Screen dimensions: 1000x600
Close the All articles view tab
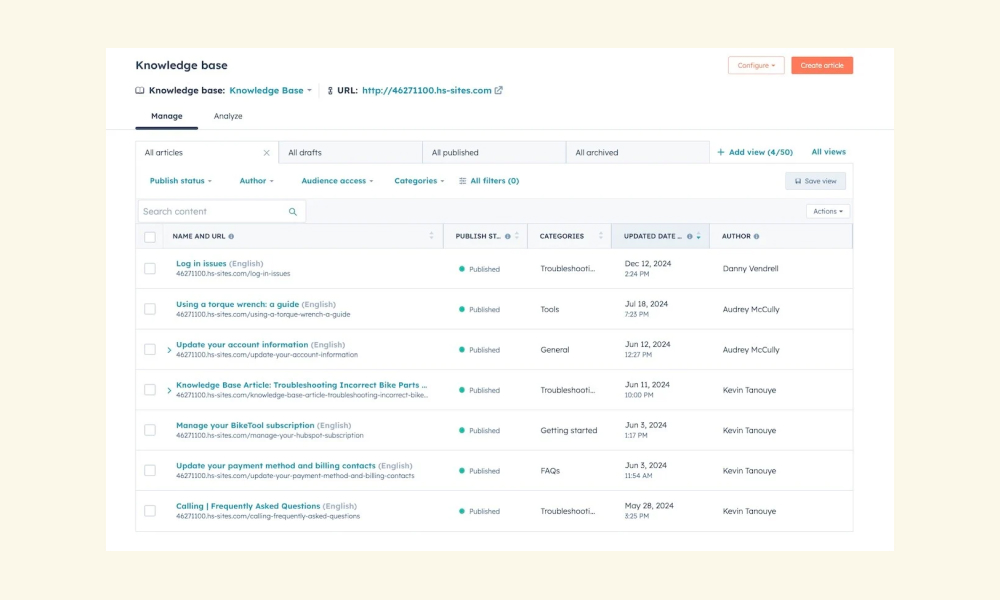click(267, 153)
